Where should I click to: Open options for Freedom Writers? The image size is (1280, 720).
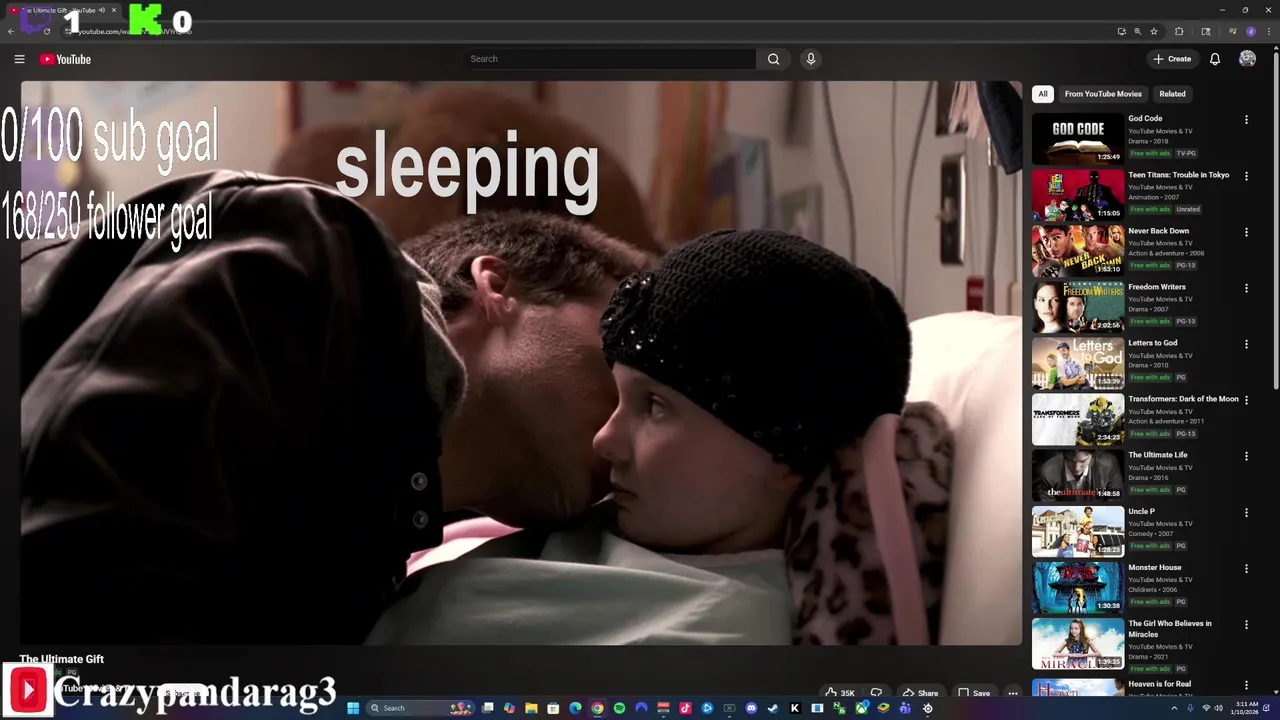[1246, 288]
